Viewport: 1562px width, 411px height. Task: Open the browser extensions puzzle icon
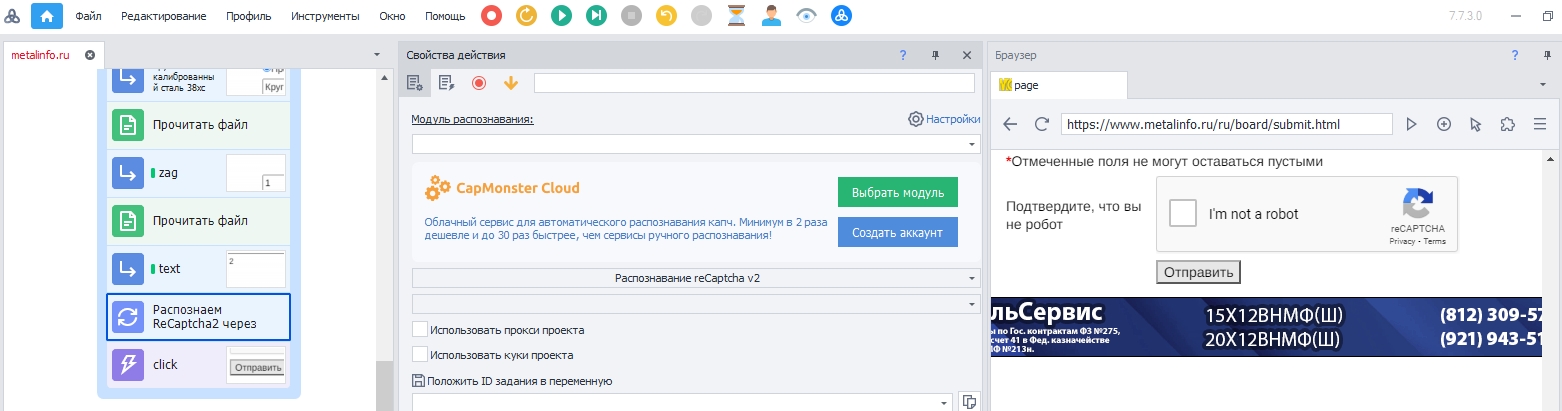point(1507,124)
